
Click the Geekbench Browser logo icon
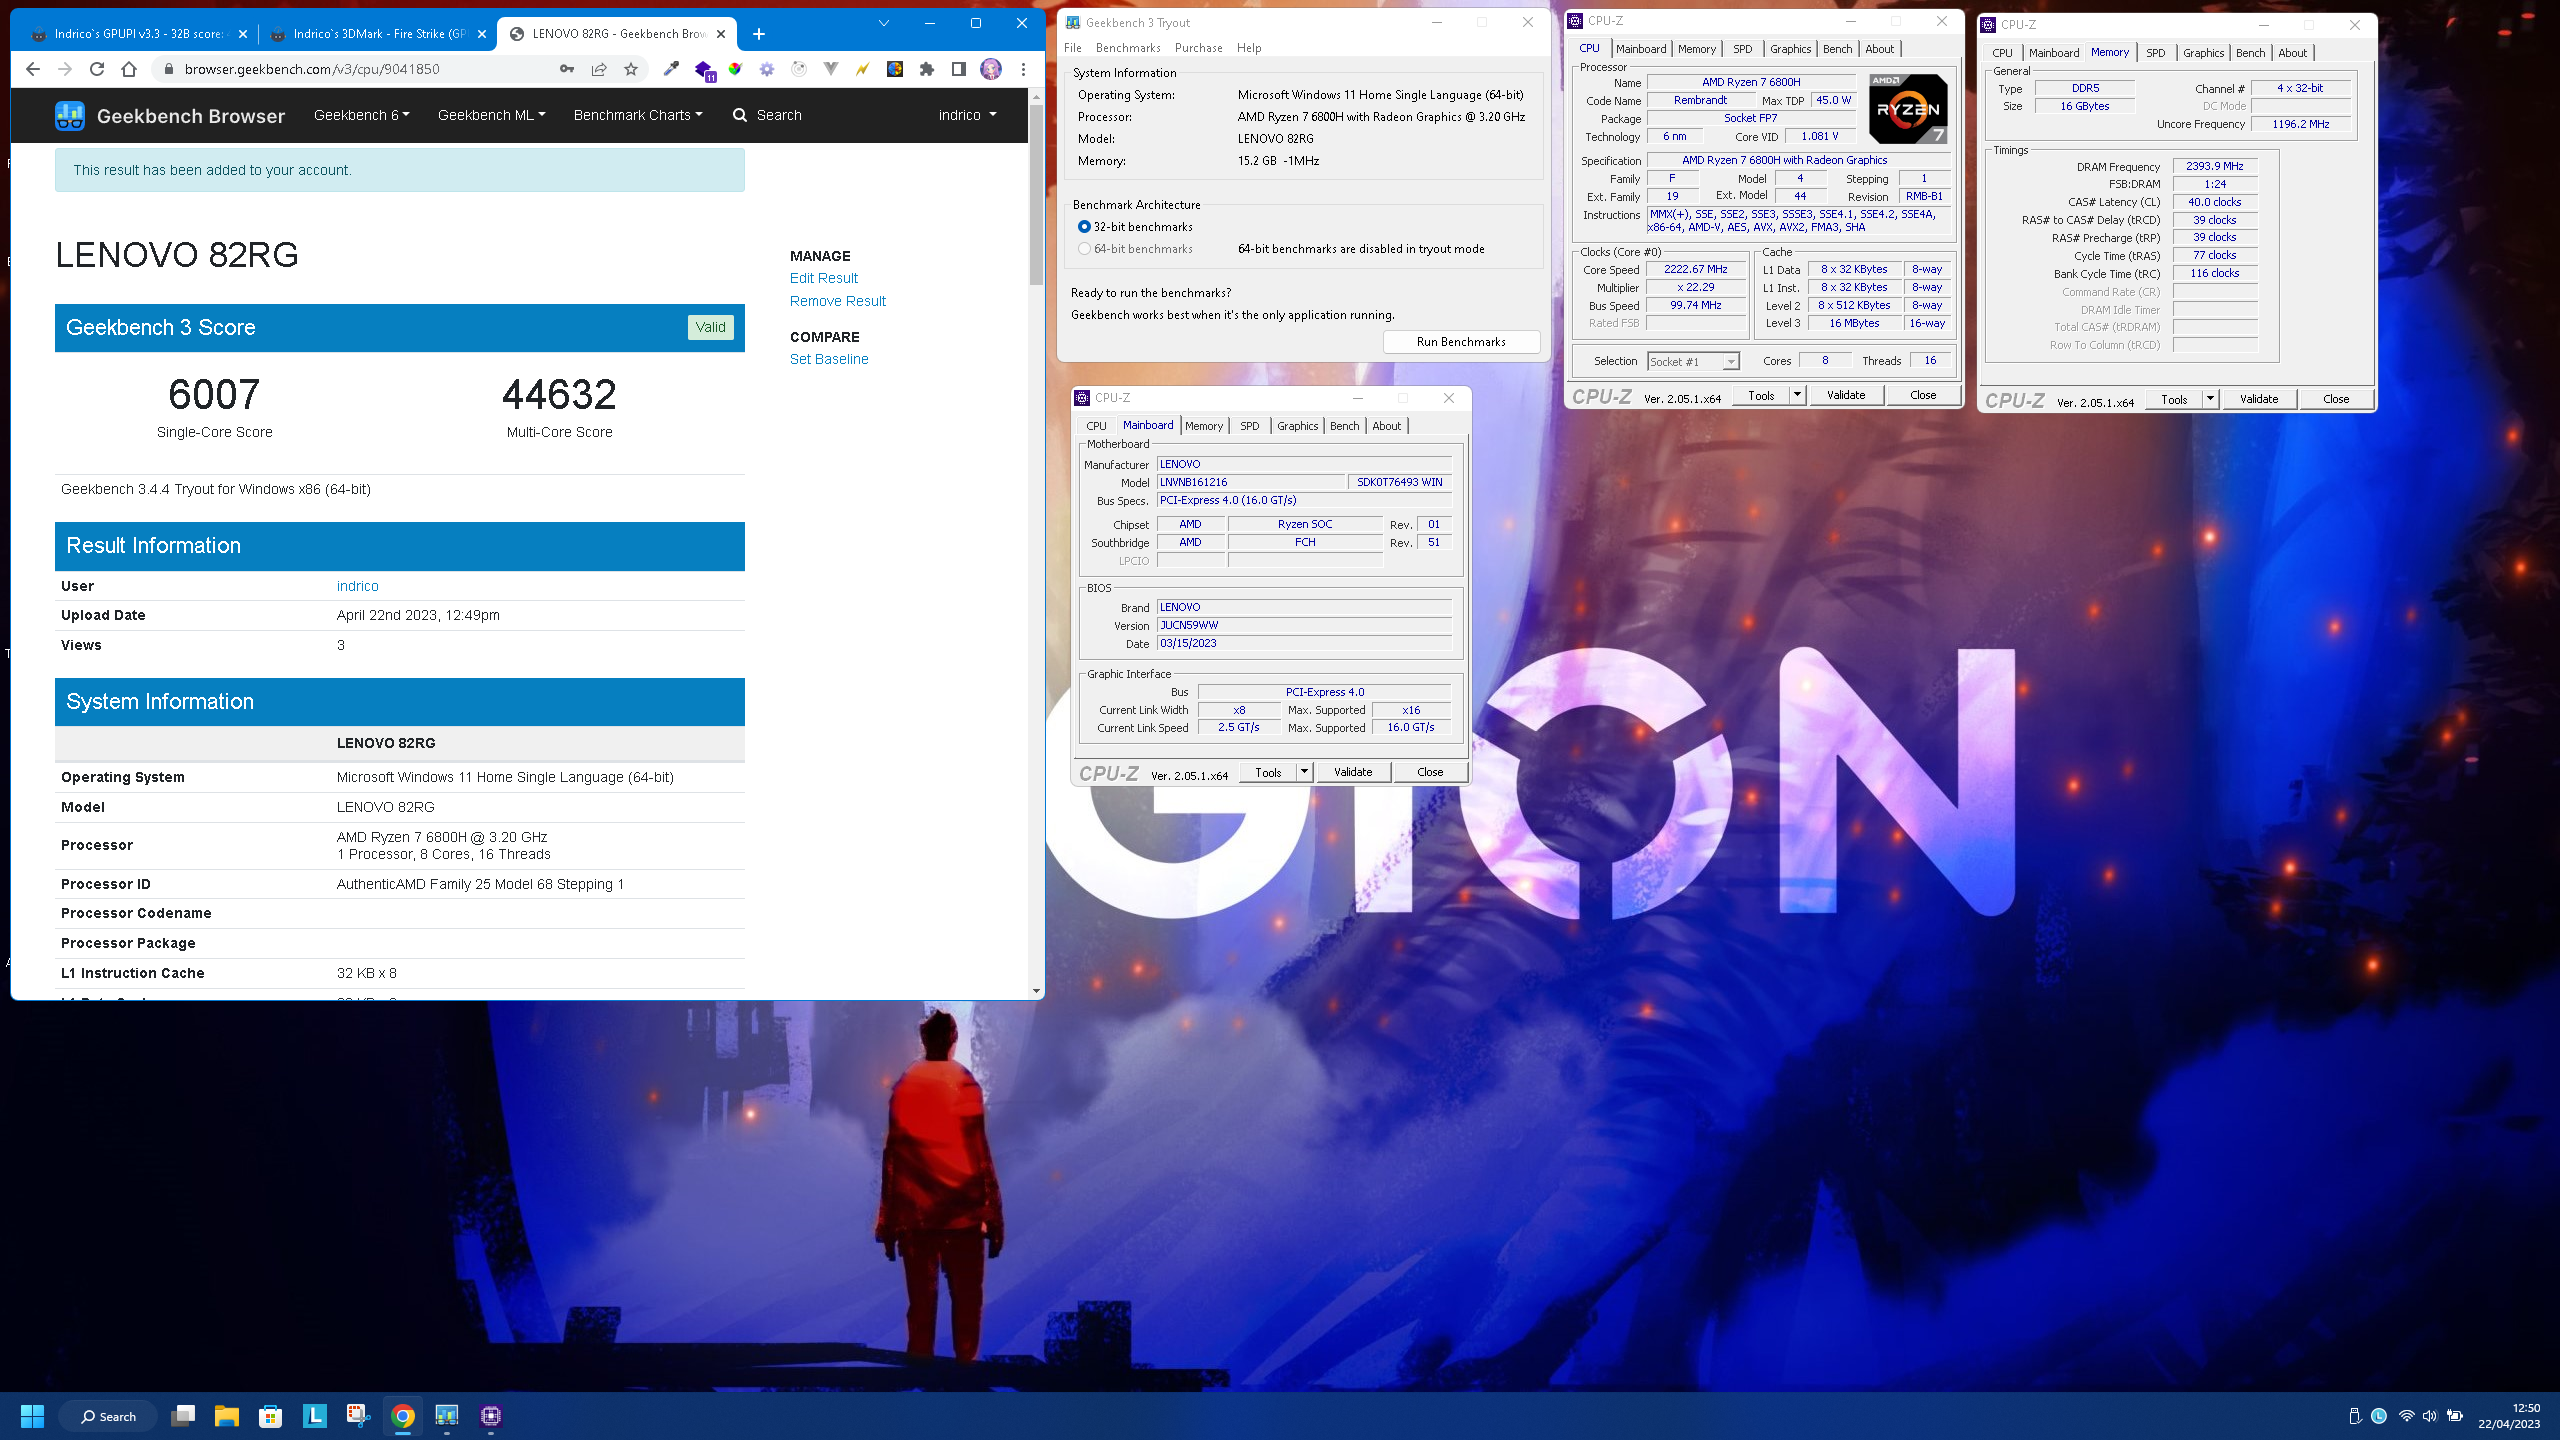pos(70,116)
